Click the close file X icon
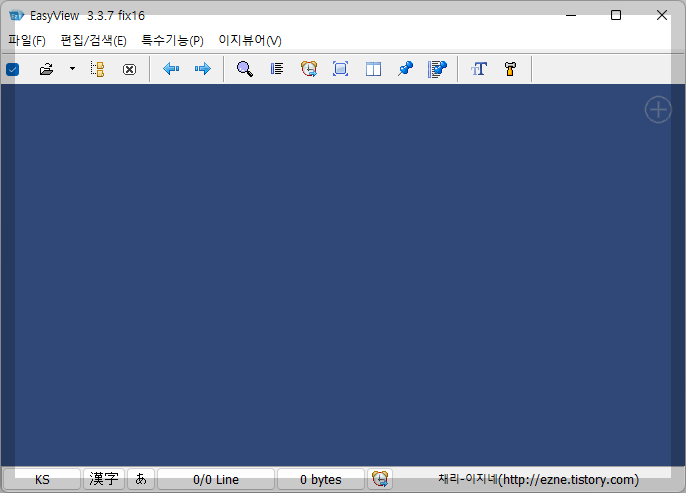 tap(130, 69)
